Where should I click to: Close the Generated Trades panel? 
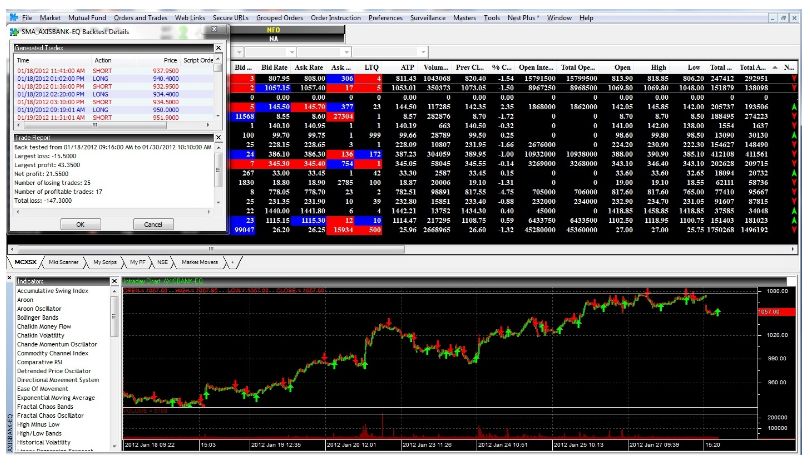(x=220, y=47)
